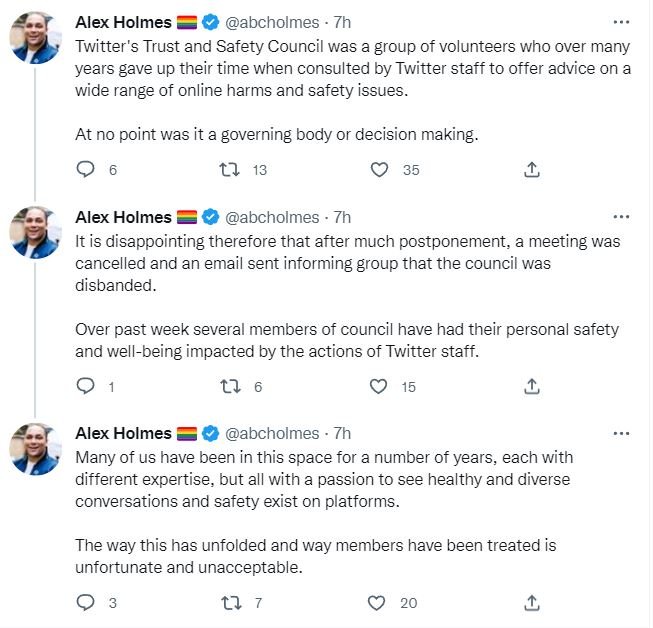This screenshot has height=628, width=653.
Task: Like the first tweet with 35 likes
Action: [379, 170]
